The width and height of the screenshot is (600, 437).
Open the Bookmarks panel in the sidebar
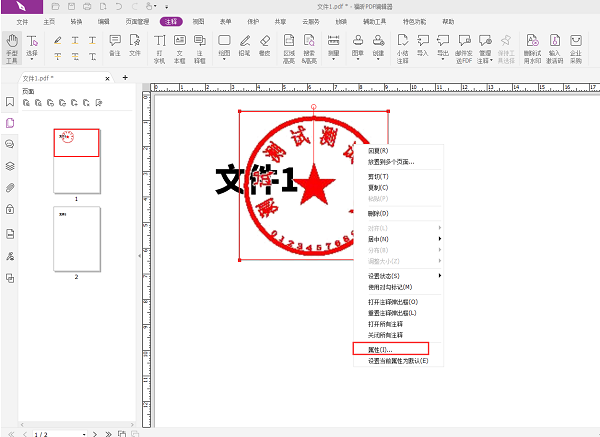10,101
